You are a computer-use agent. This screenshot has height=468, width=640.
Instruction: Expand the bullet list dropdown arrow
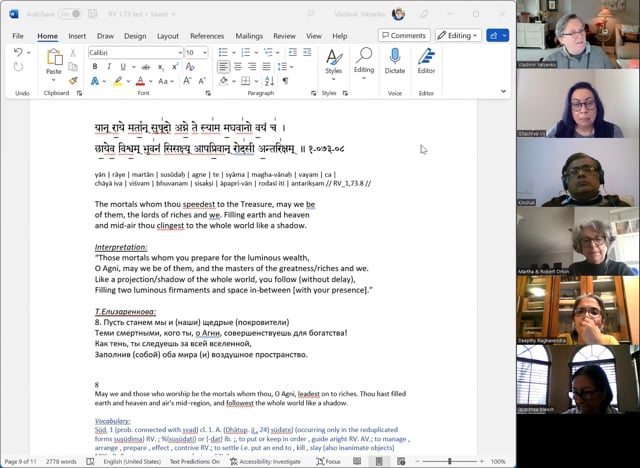(x=234, y=53)
